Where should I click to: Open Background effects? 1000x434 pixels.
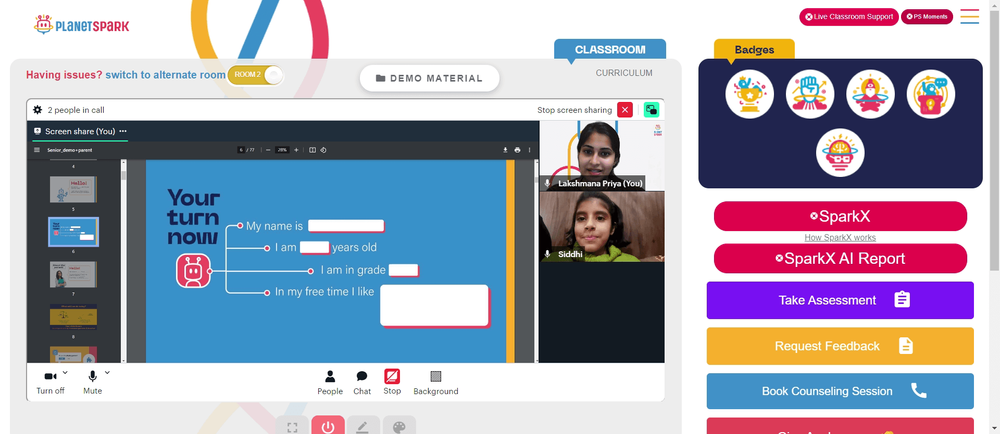(x=436, y=382)
